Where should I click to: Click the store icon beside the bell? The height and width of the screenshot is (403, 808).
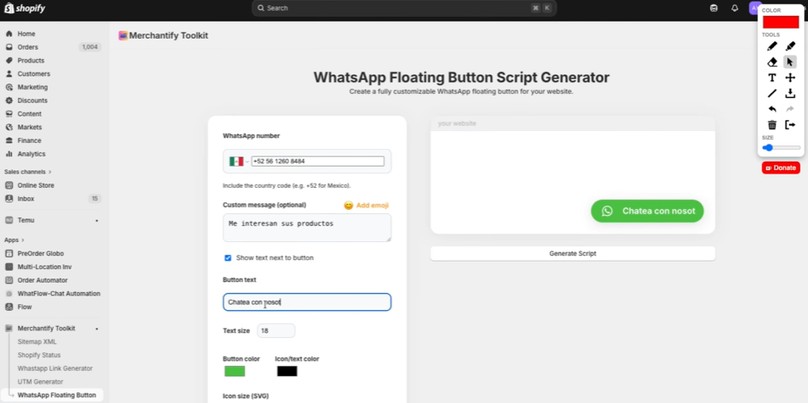point(714,8)
